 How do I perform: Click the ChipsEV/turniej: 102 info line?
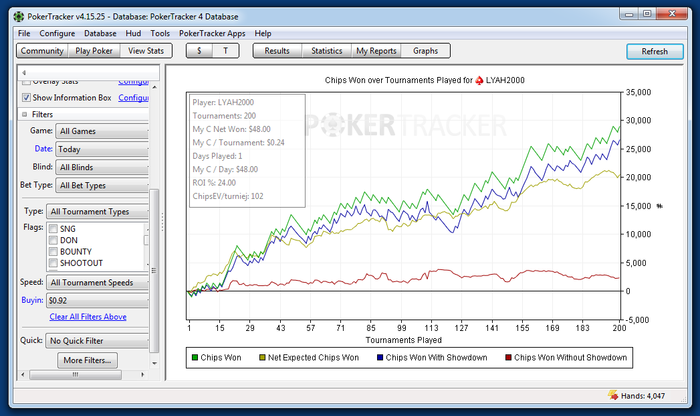[x=228, y=196]
